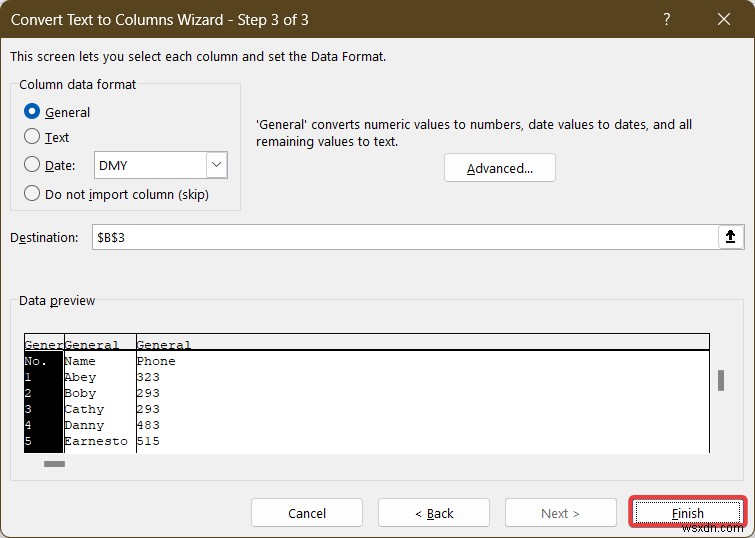The width and height of the screenshot is (755, 538).
Task: Open the Advanced settings button
Action: point(500,168)
